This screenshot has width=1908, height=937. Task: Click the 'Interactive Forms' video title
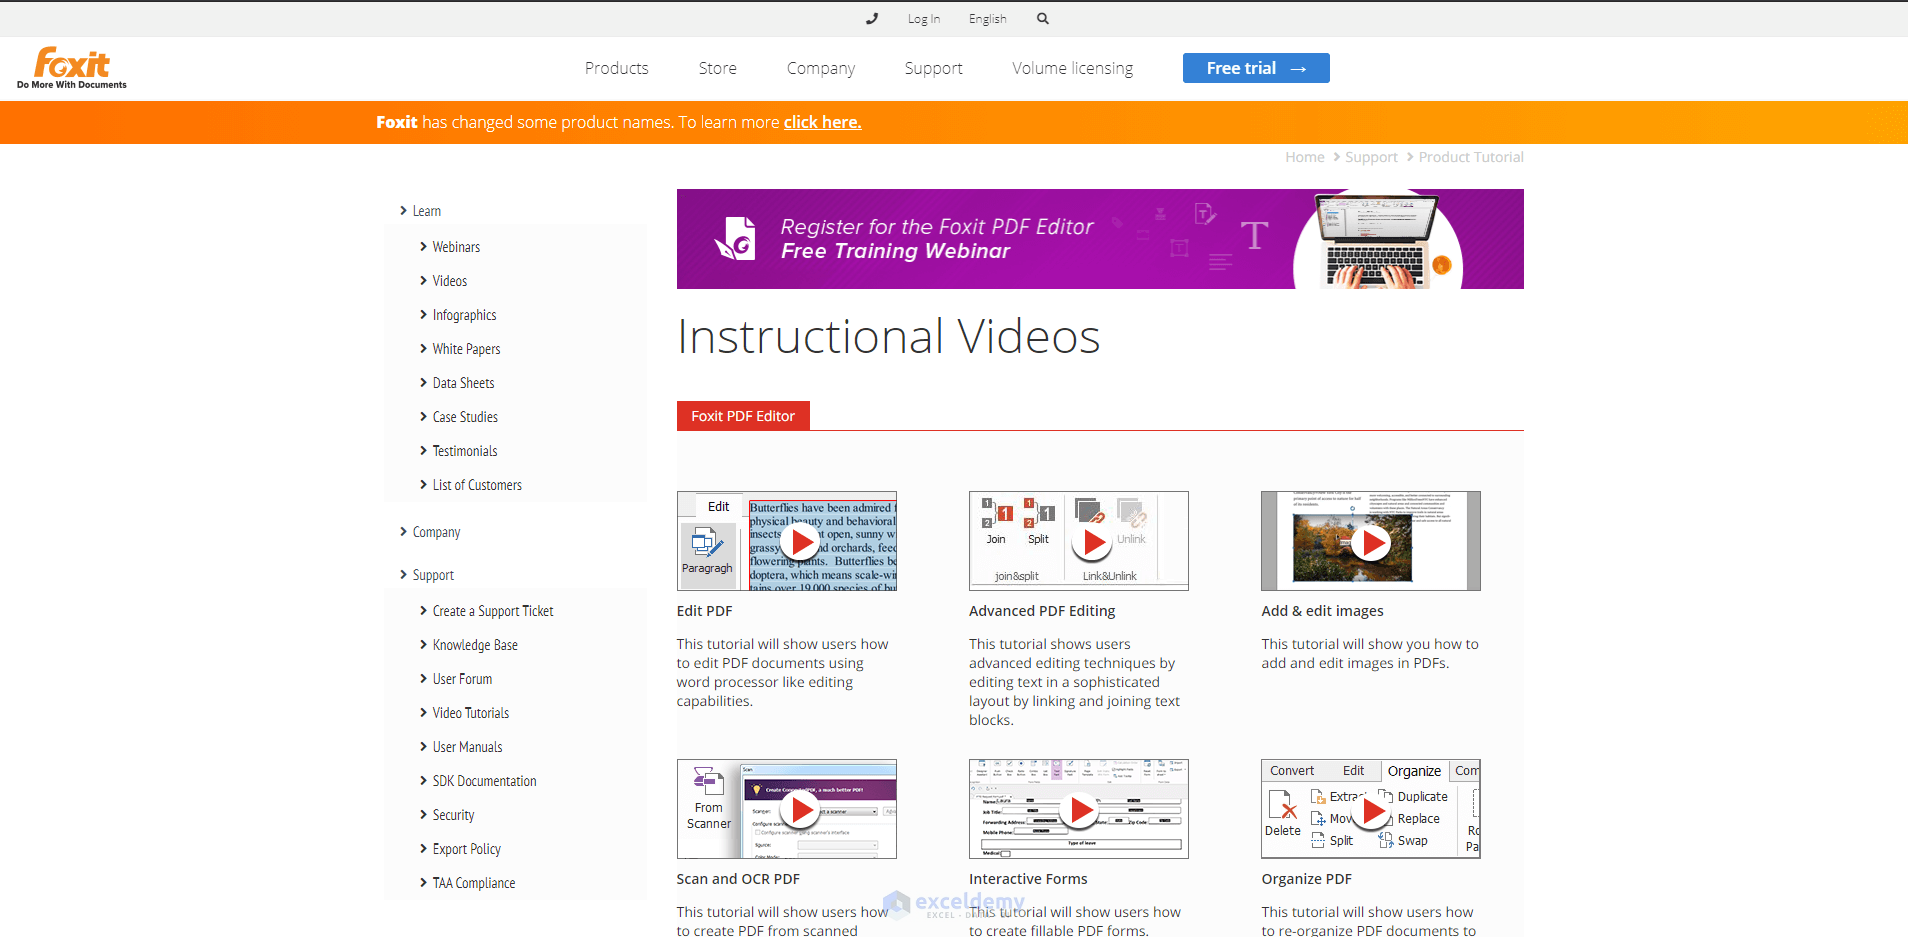[1028, 879]
